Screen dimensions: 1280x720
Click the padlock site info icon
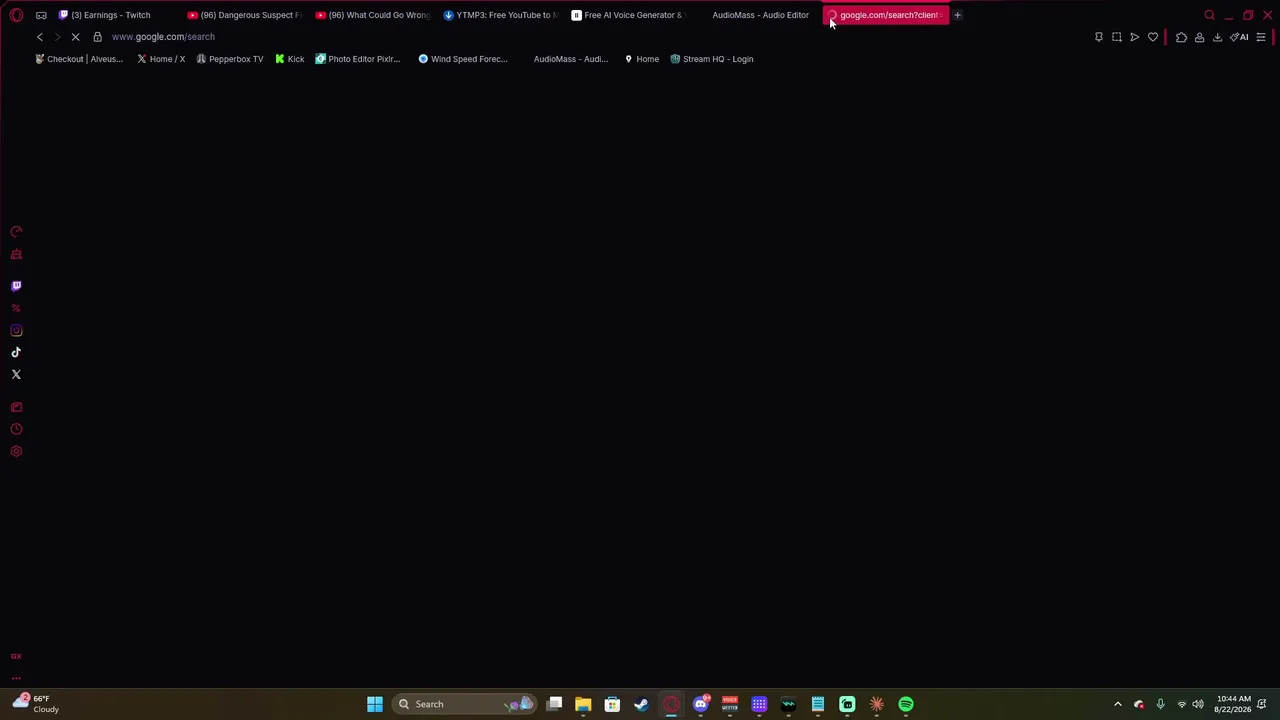(x=97, y=37)
